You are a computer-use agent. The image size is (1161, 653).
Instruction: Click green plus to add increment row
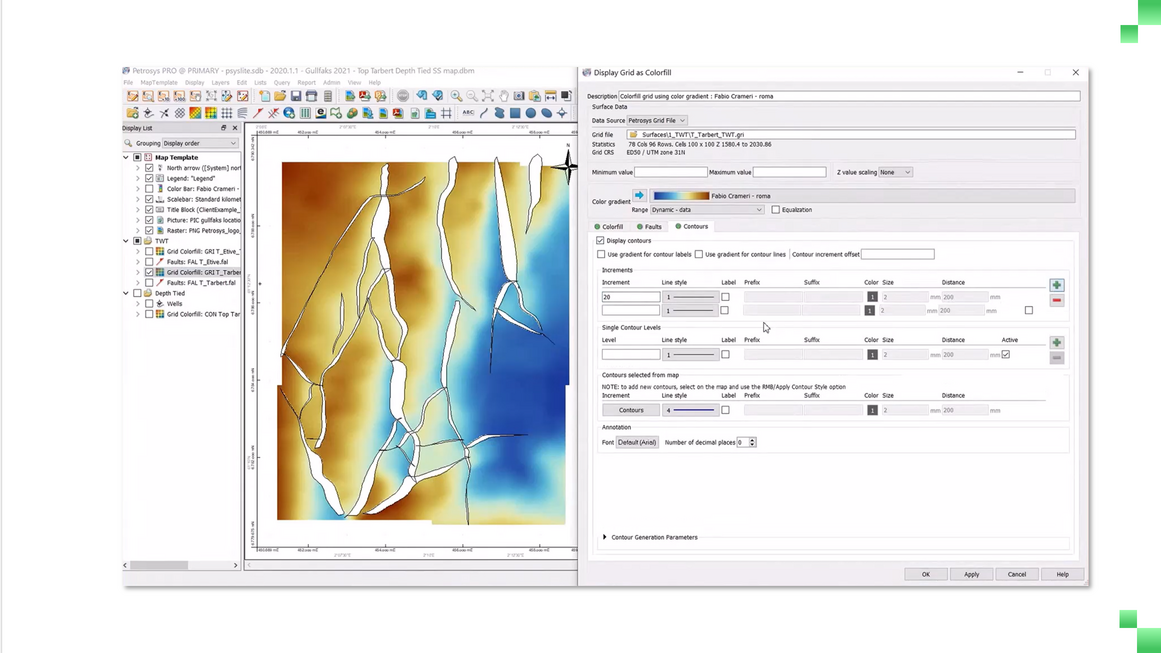point(1056,285)
